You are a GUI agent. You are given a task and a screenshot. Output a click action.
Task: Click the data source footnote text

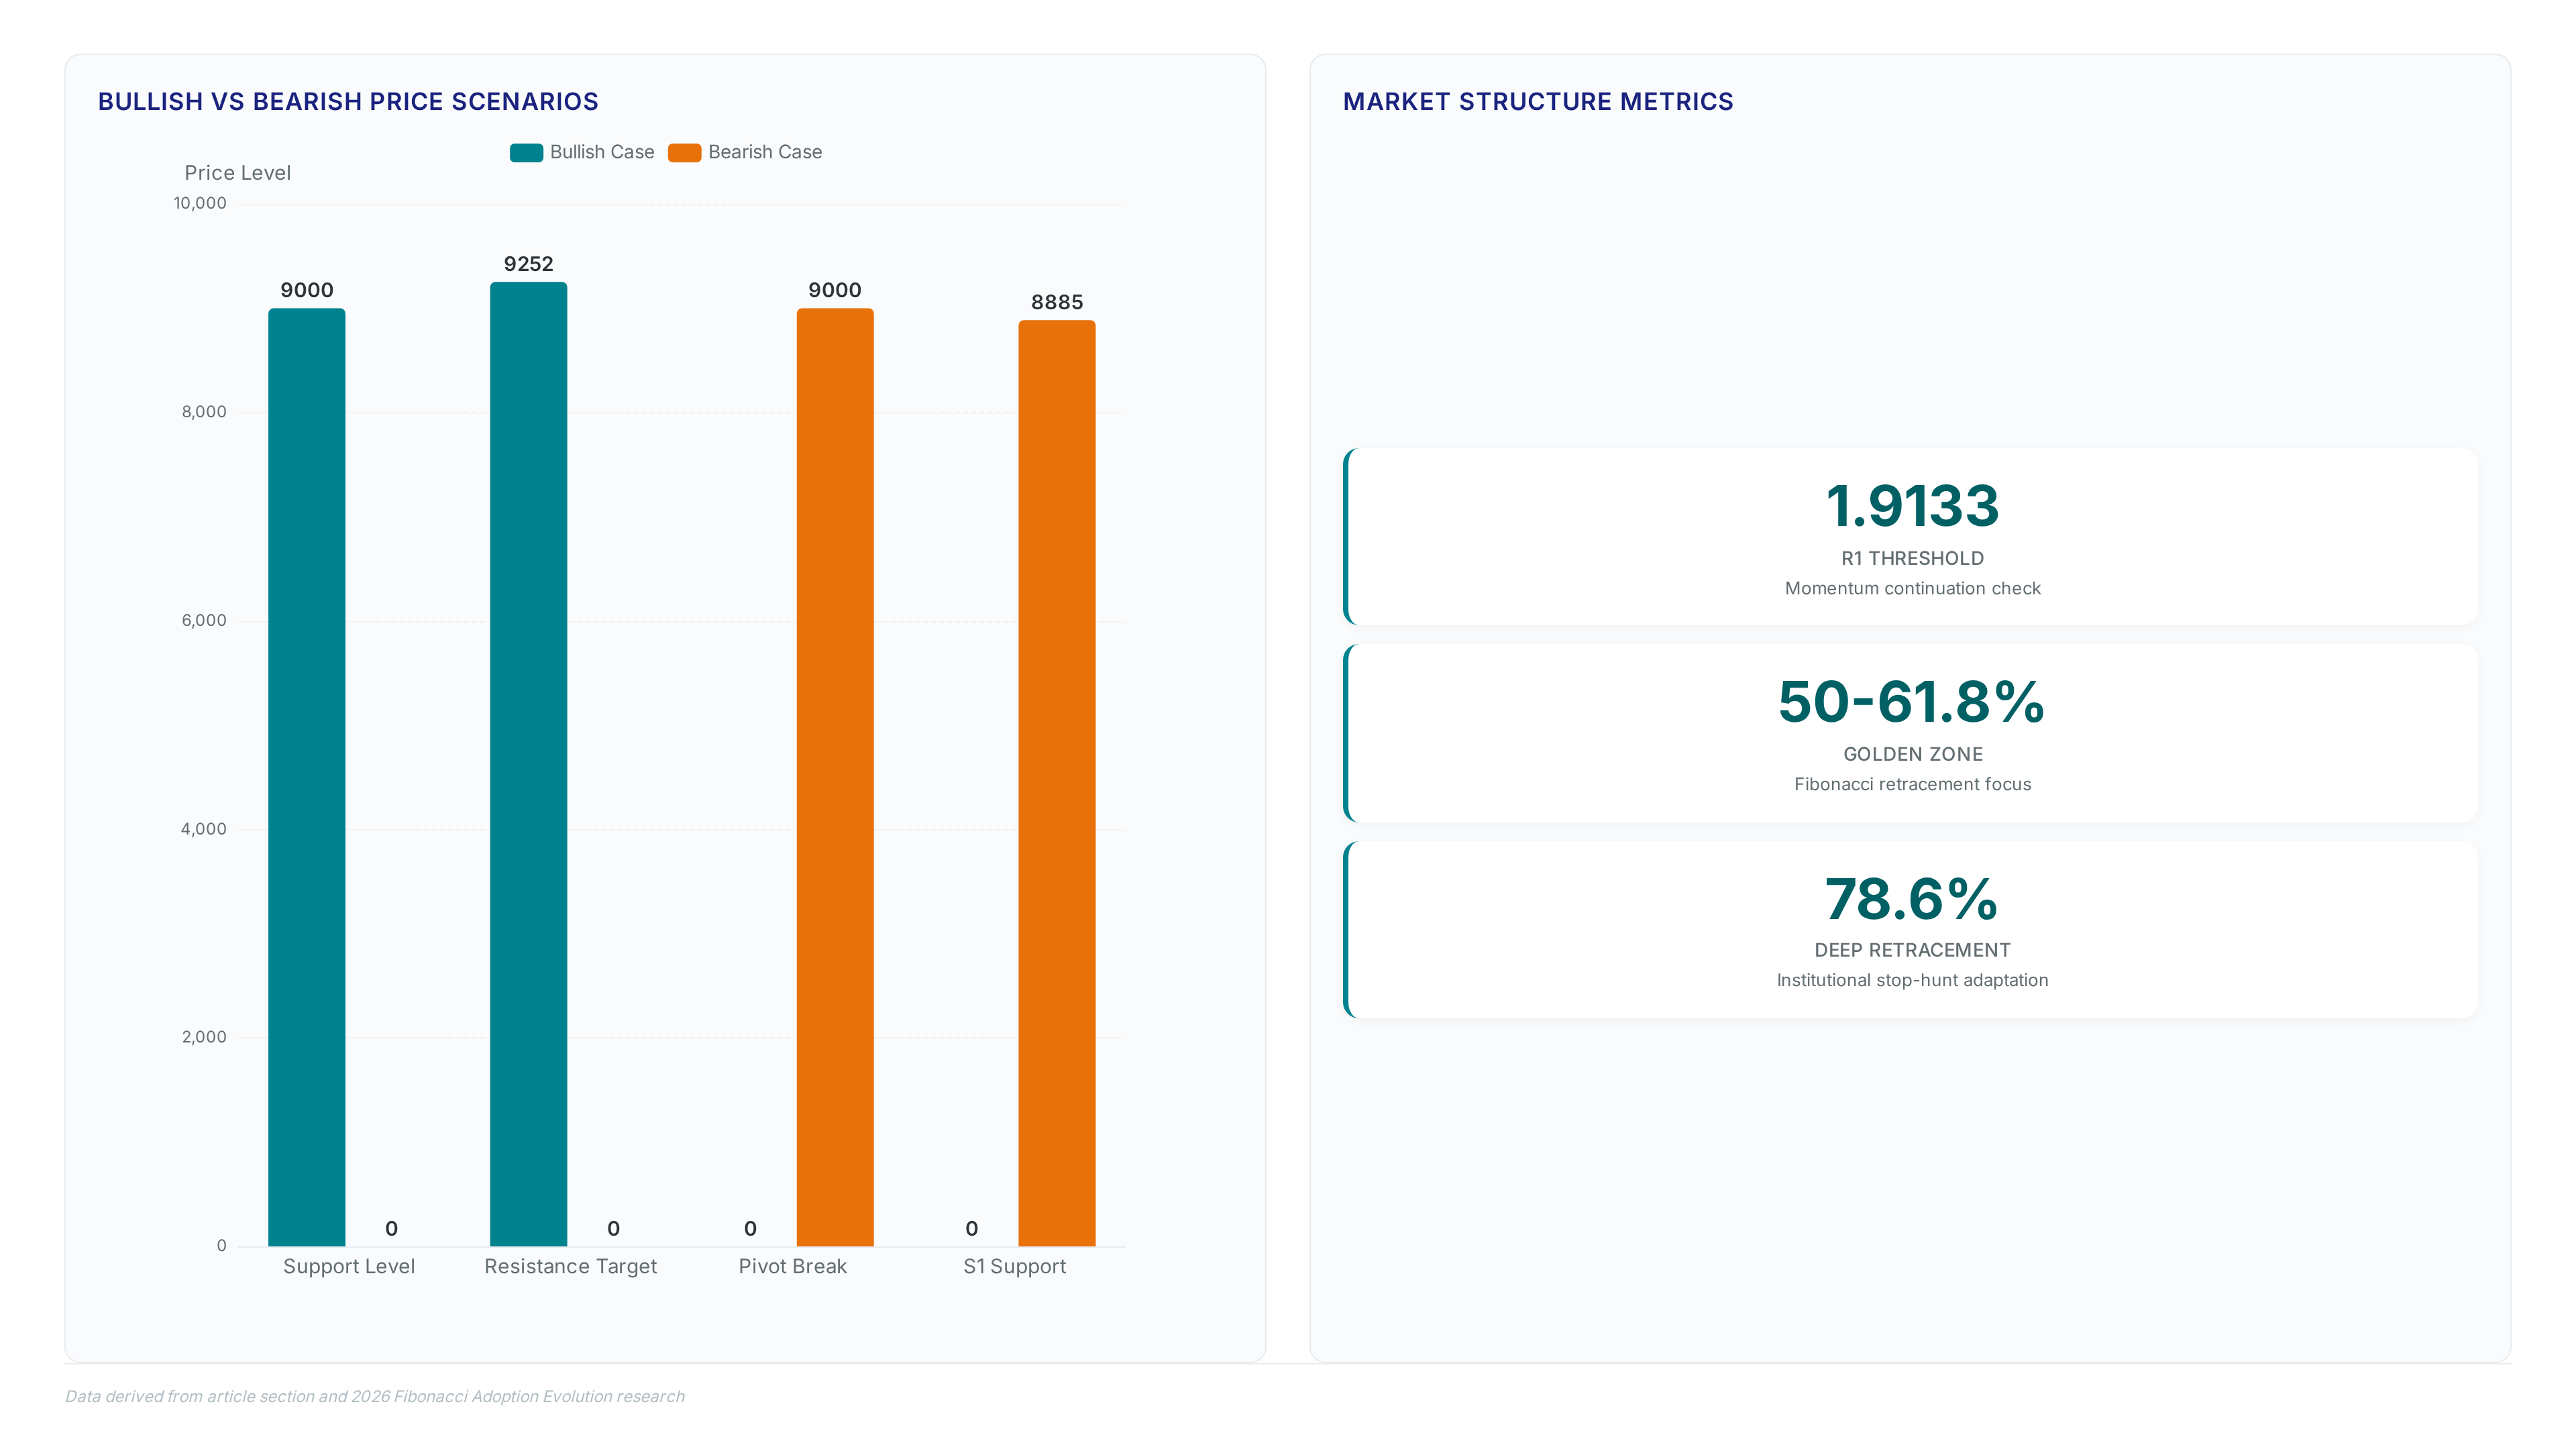[375, 1397]
